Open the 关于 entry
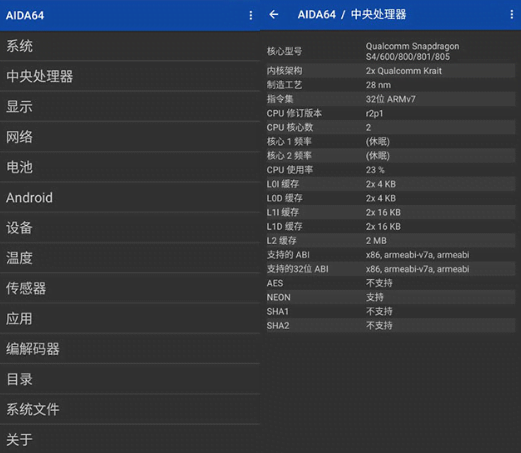Screen dimensions: 521x453 (x=130, y=439)
